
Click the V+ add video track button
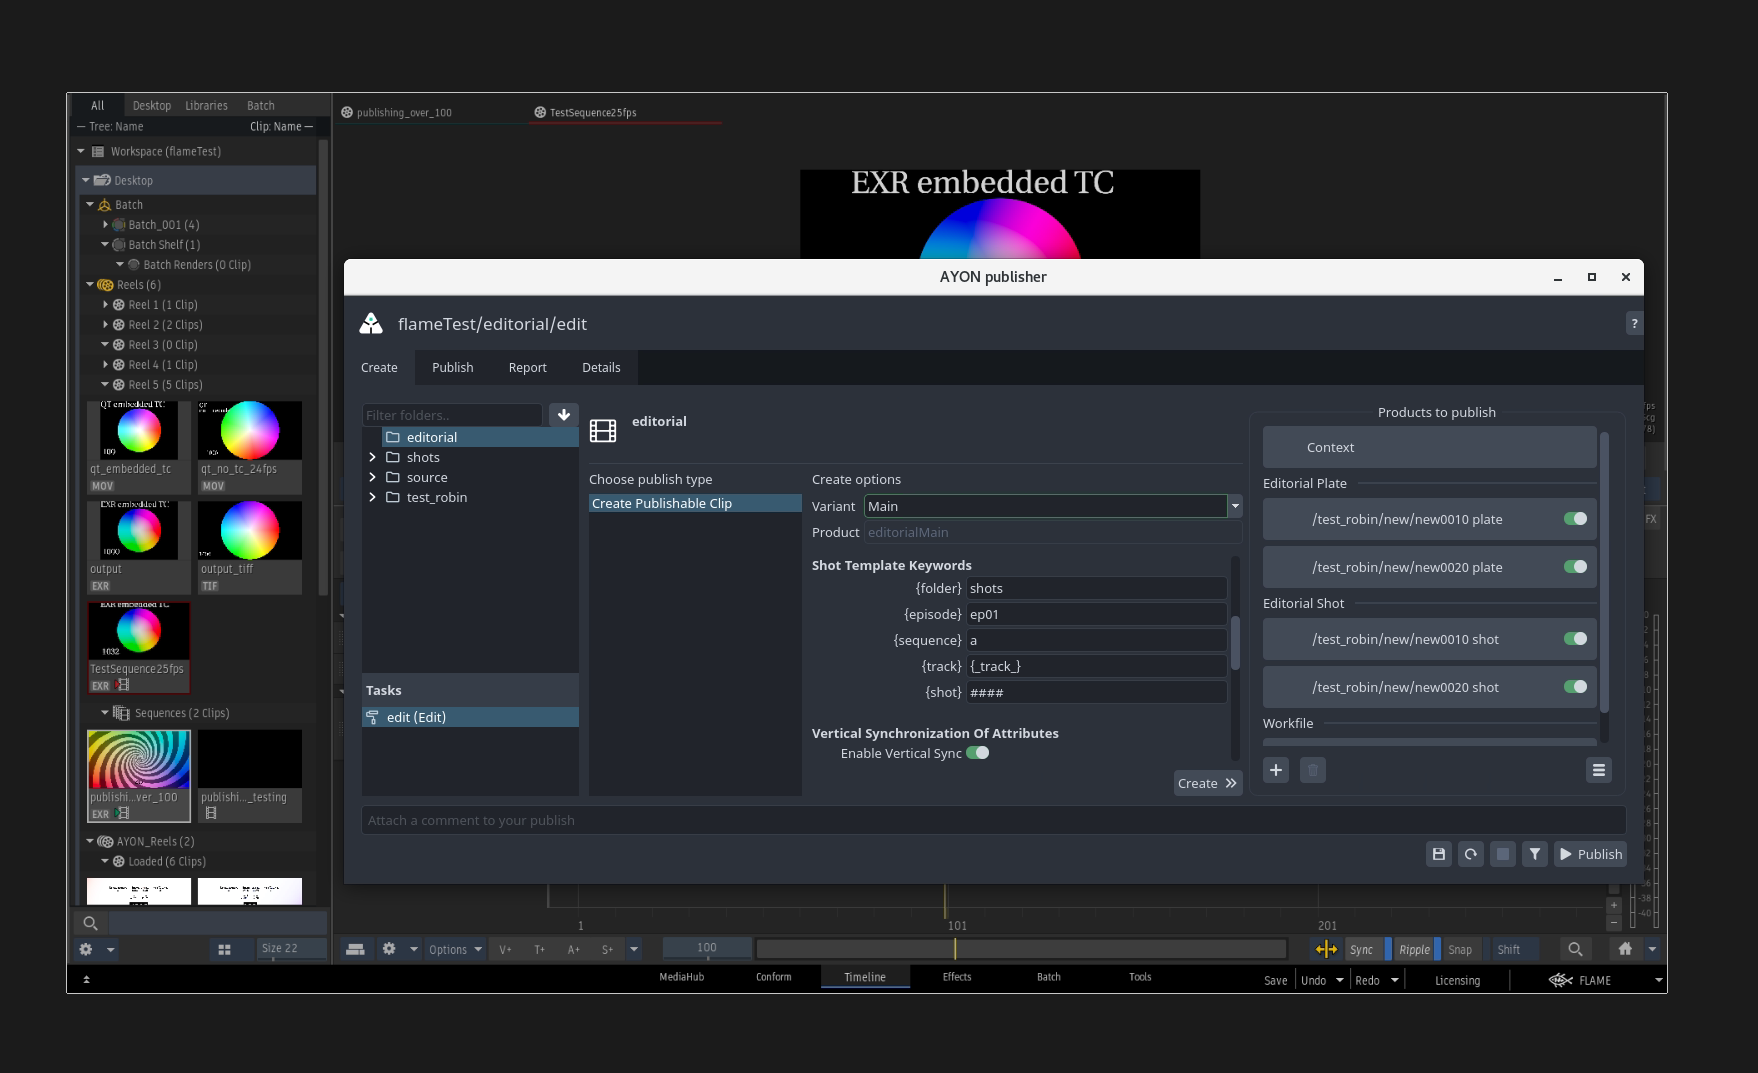click(505, 949)
